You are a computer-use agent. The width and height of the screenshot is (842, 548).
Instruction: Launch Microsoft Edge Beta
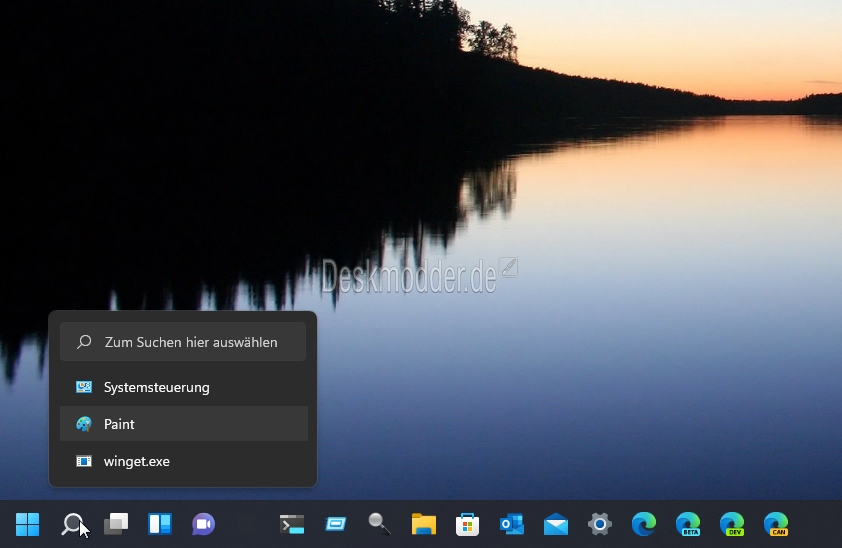coord(688,524)
